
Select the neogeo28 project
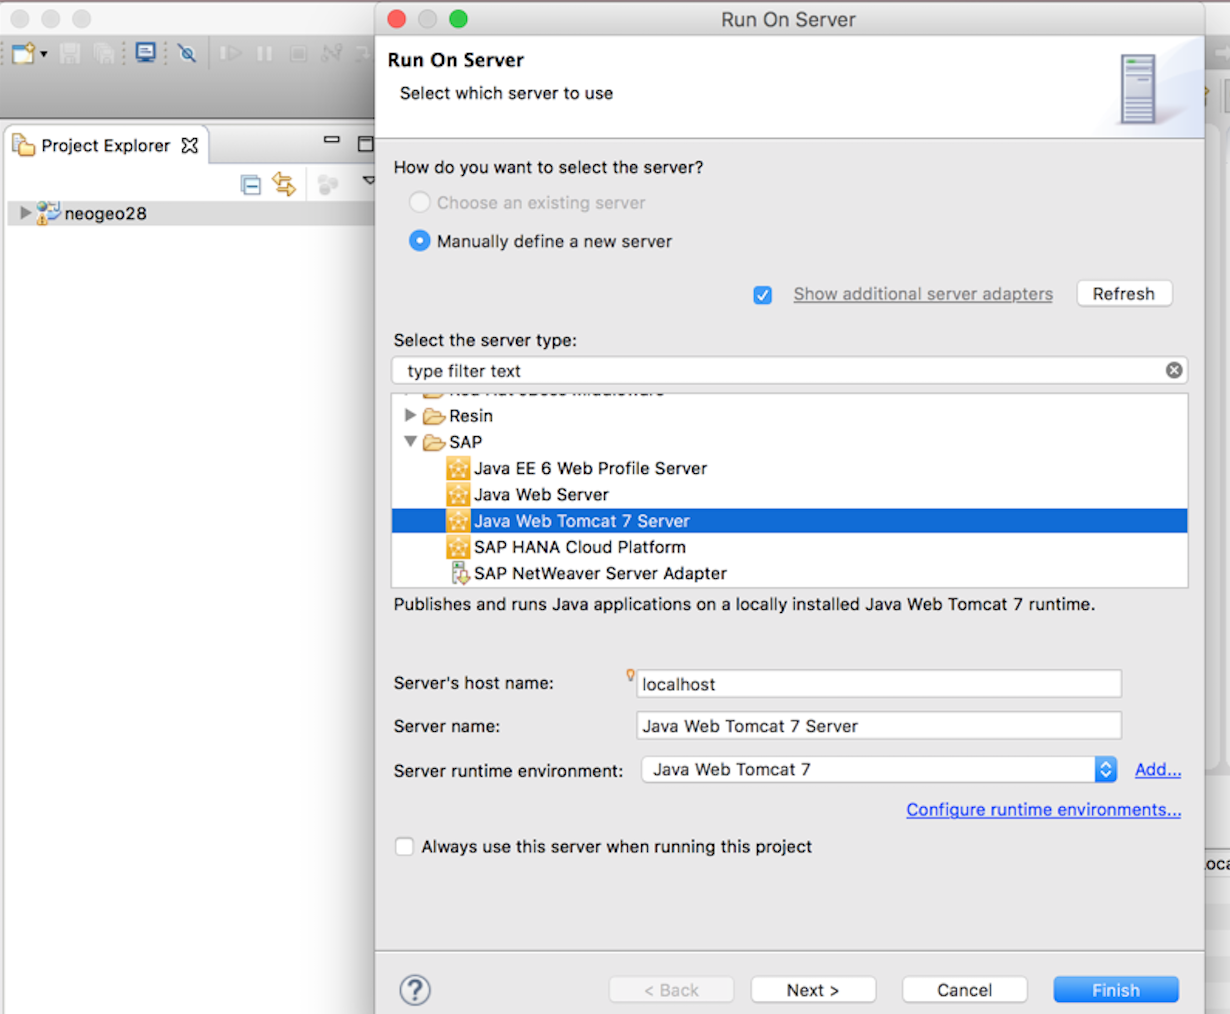tap(105, 213)
